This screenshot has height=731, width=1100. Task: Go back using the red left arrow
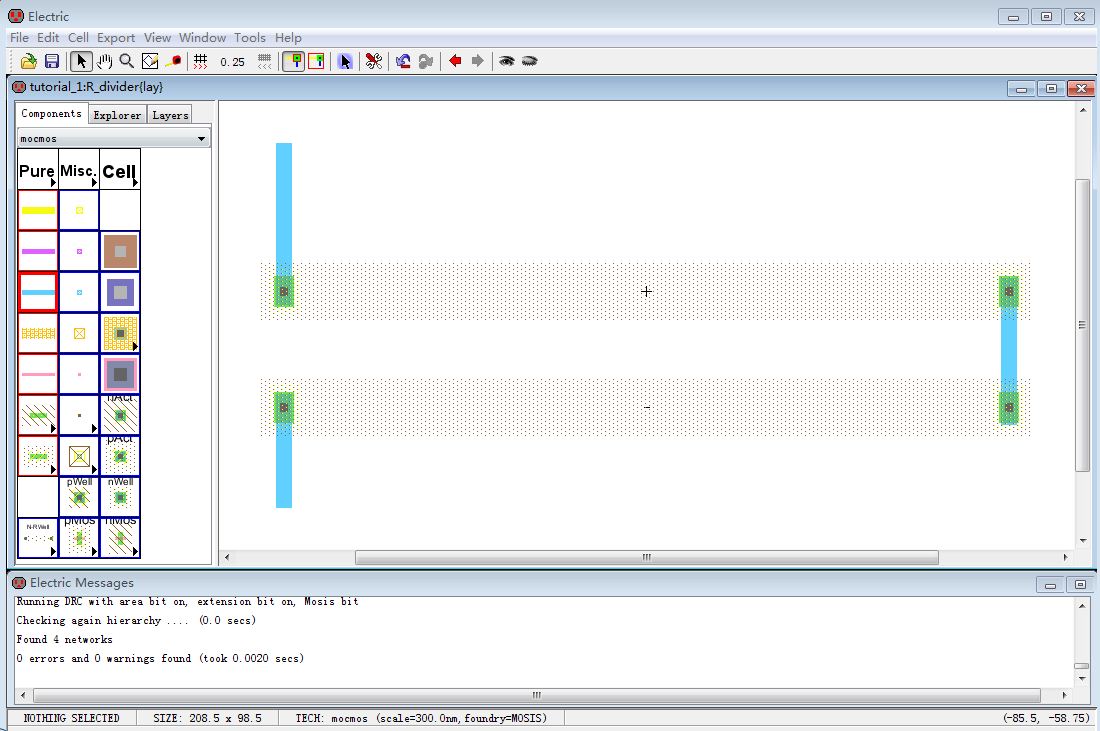[x=455, y=61]
